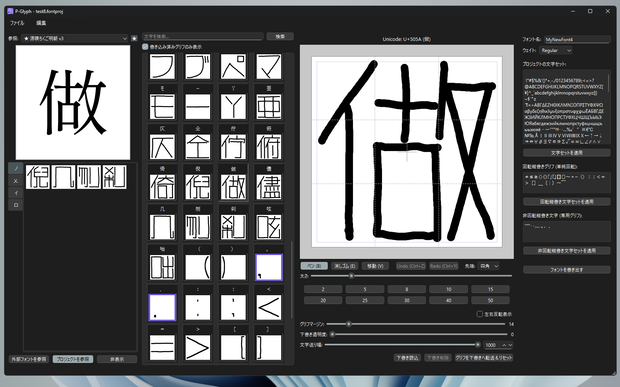Set brush thickness with the 50 button
This screenshot has width=620, height=387.
pos(490,300)
